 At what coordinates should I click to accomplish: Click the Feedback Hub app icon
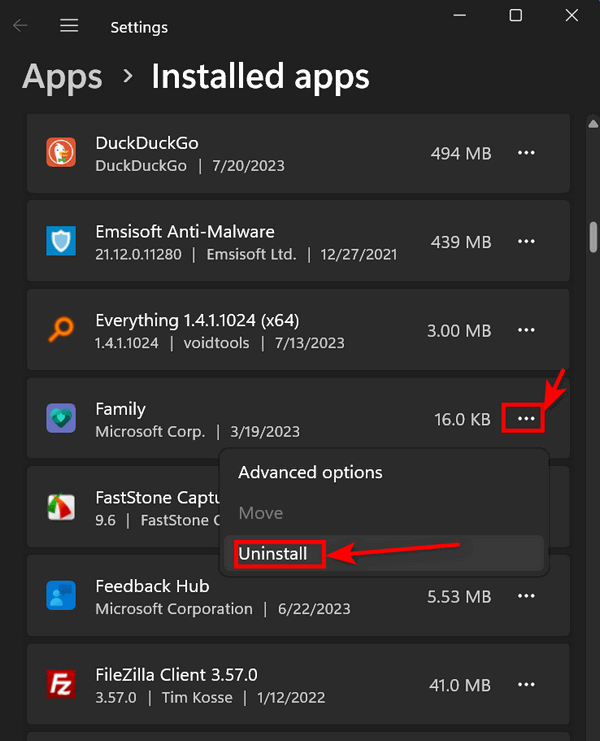[x=61, y=595]
